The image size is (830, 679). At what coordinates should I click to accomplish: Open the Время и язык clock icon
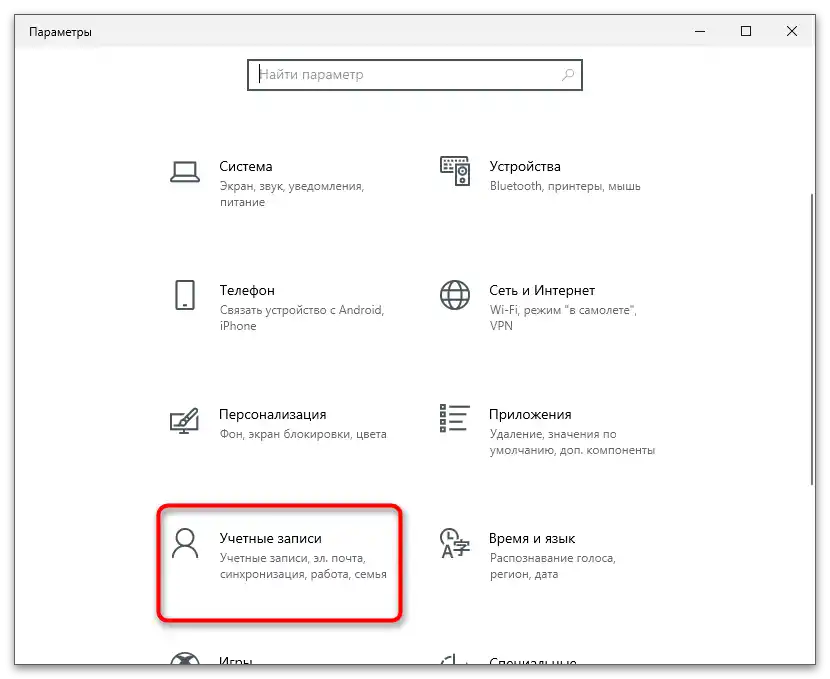coord(455,544)
